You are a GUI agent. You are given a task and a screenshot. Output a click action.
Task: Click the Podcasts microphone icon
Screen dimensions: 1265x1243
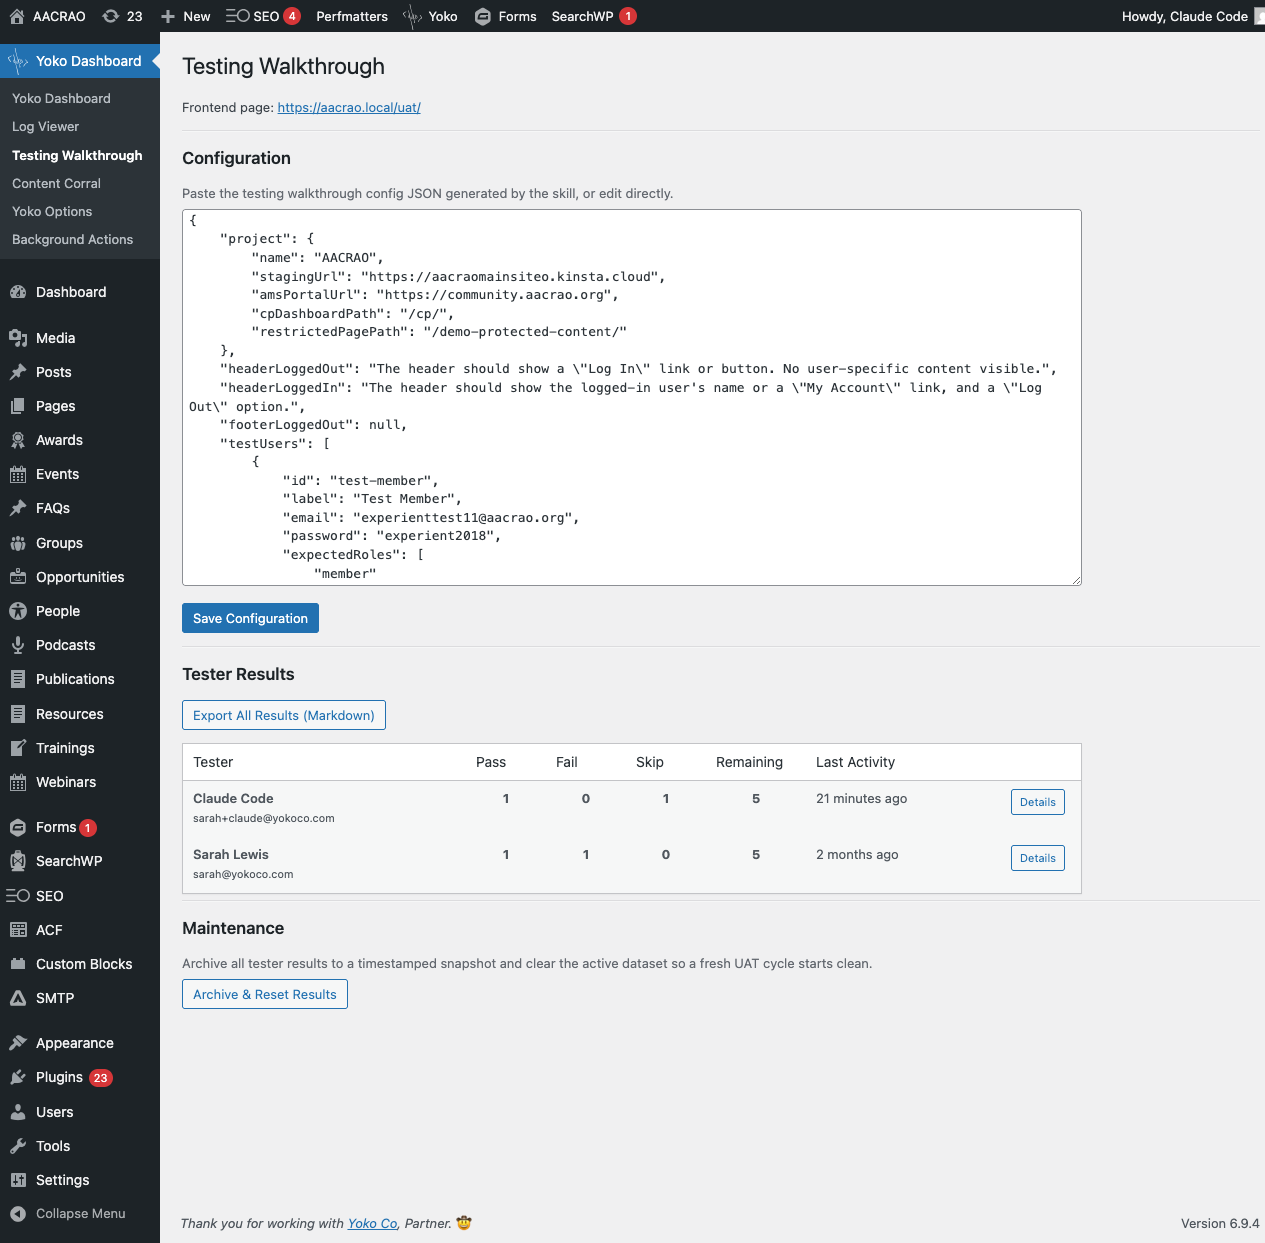(18, 645)
